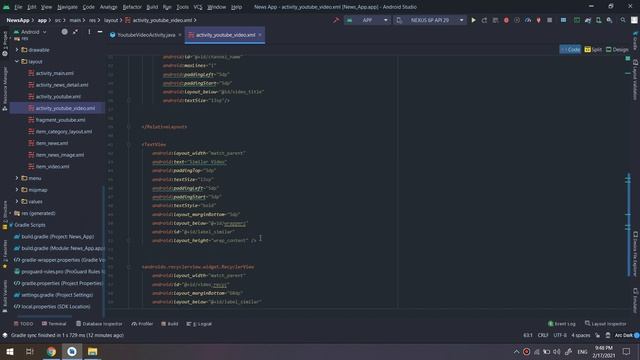The height and width of the screenshot is (360, 640).
Task: Click the Collapse All icon in Project panel
Action: [76, 32]
